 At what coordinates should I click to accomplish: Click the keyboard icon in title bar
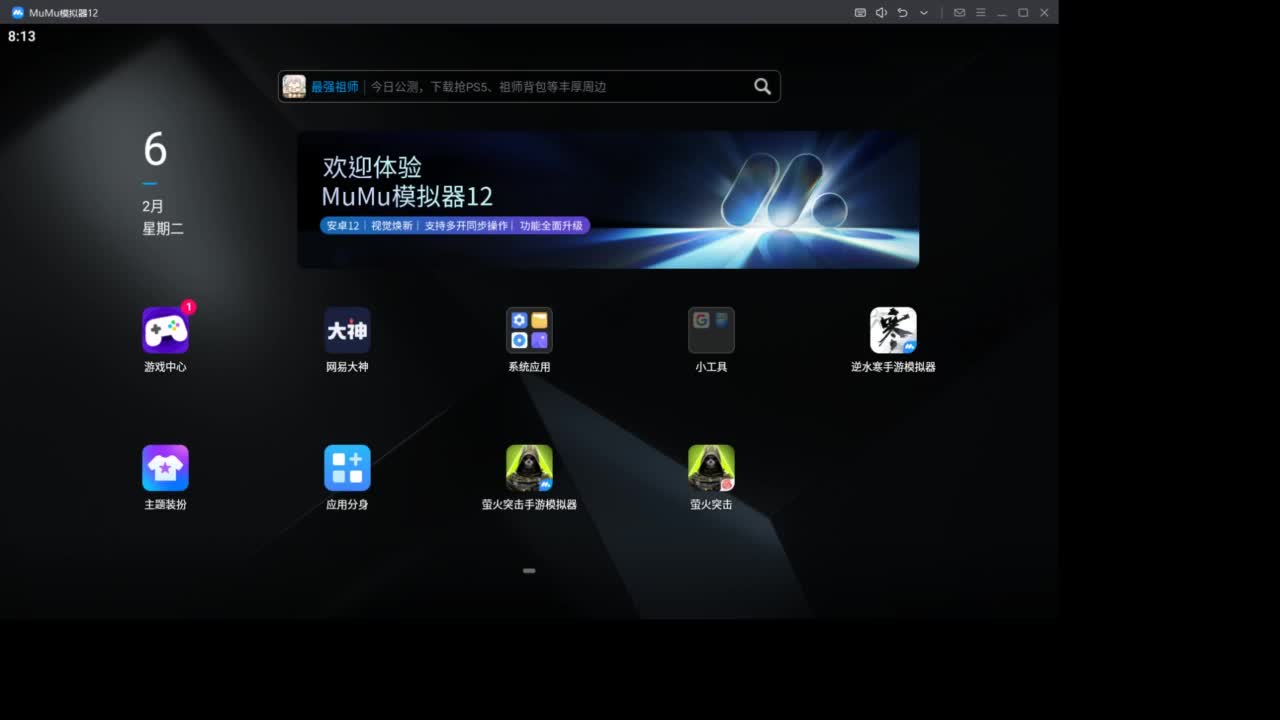point(860,12)
